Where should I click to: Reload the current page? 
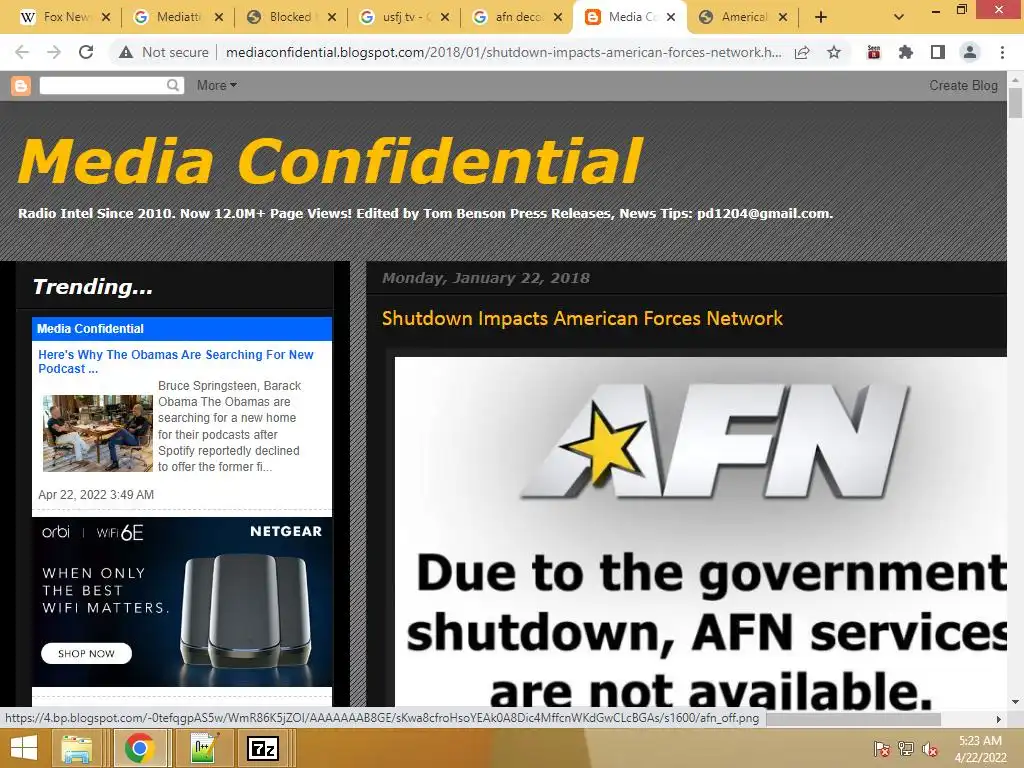click(x=86, y=52)
